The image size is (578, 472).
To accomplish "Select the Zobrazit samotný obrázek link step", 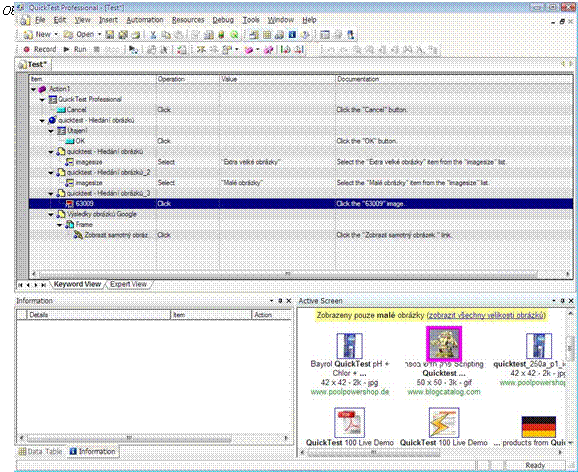I will [x=301, y=235].
